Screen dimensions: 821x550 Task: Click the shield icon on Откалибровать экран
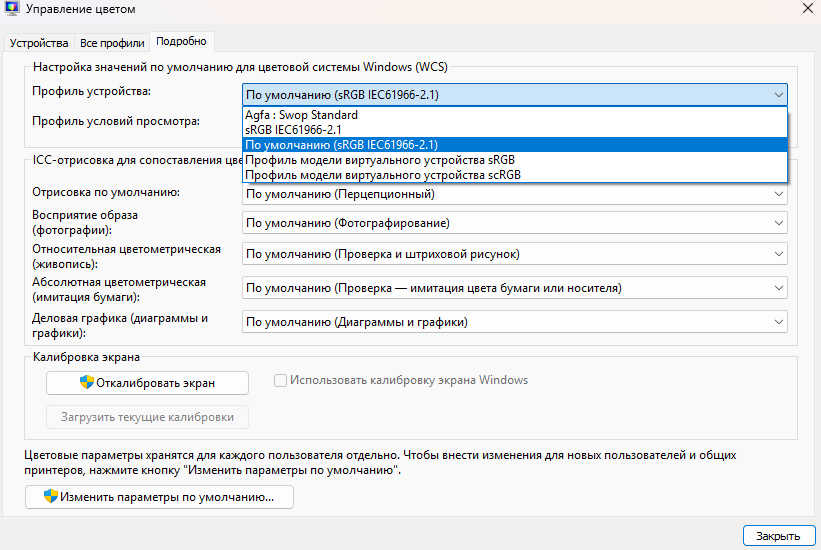(x=86, y=382)
